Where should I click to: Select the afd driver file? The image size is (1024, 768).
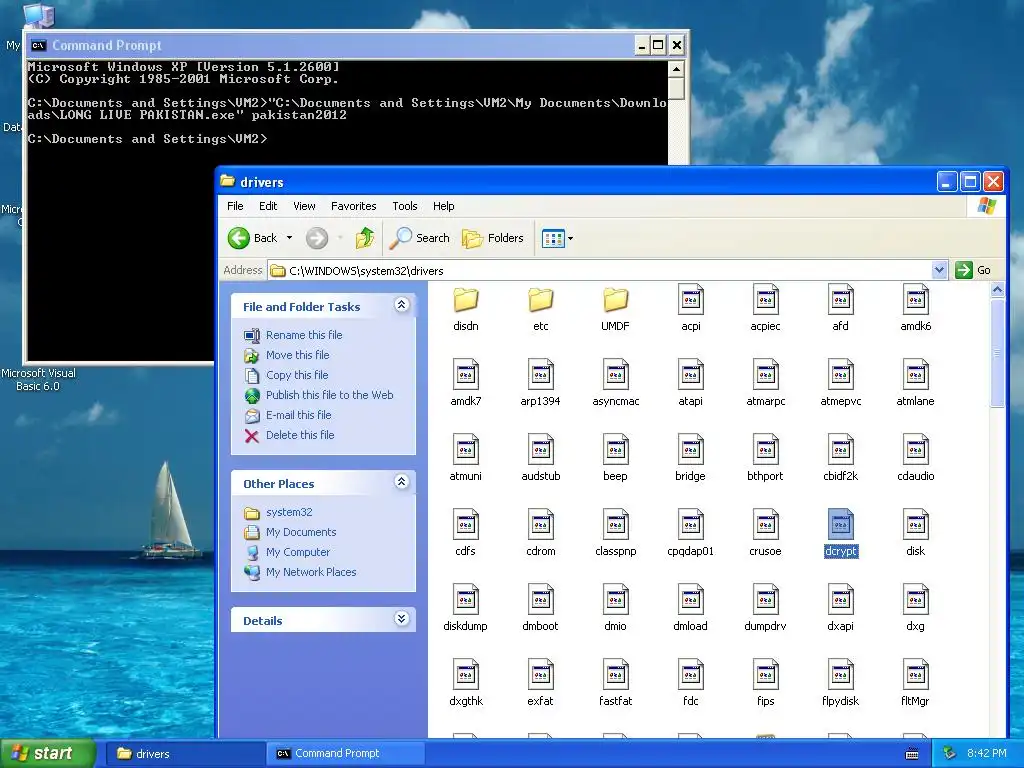(840, 300)
